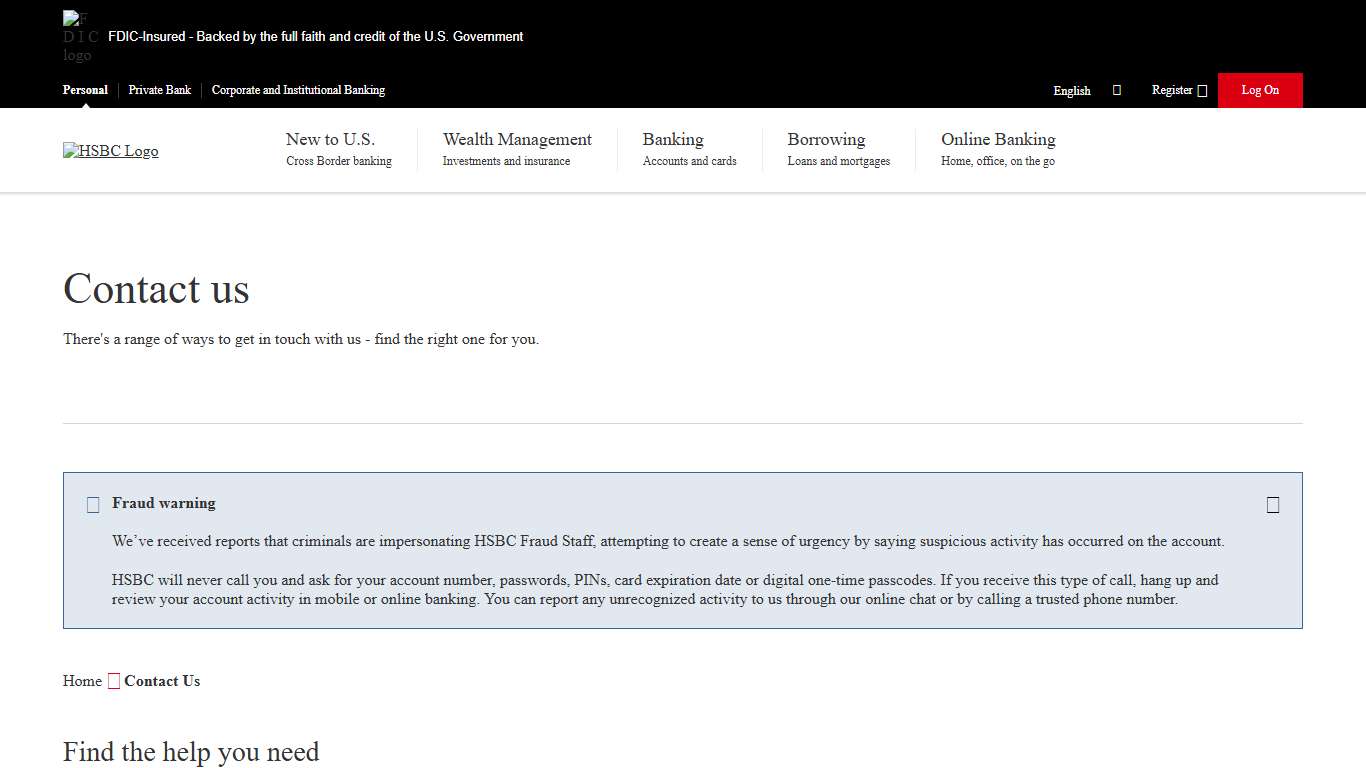
Task: Click the Home breadcrumb link
Action: [x=82, y=680]
